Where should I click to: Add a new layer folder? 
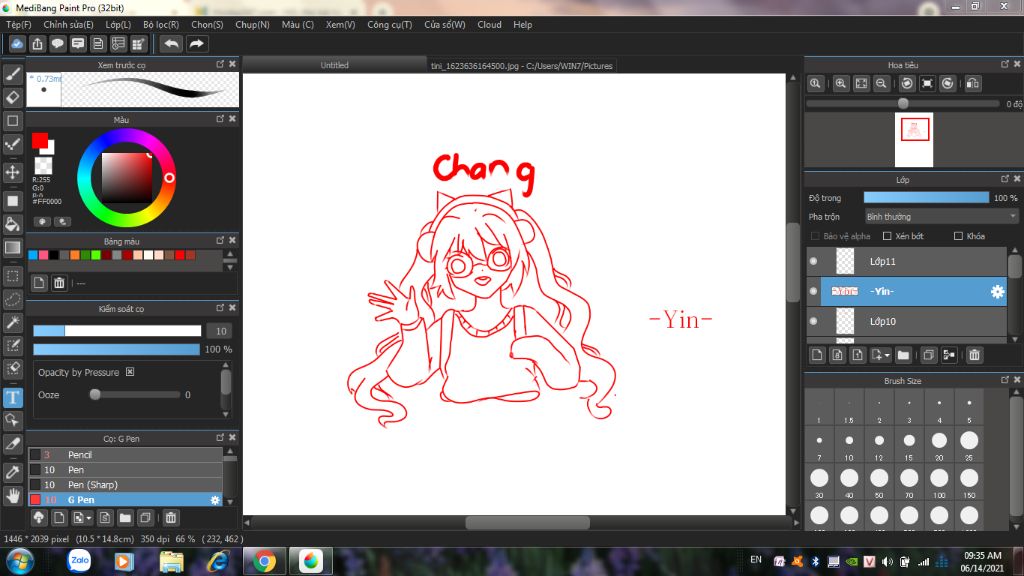click(903, 355)
